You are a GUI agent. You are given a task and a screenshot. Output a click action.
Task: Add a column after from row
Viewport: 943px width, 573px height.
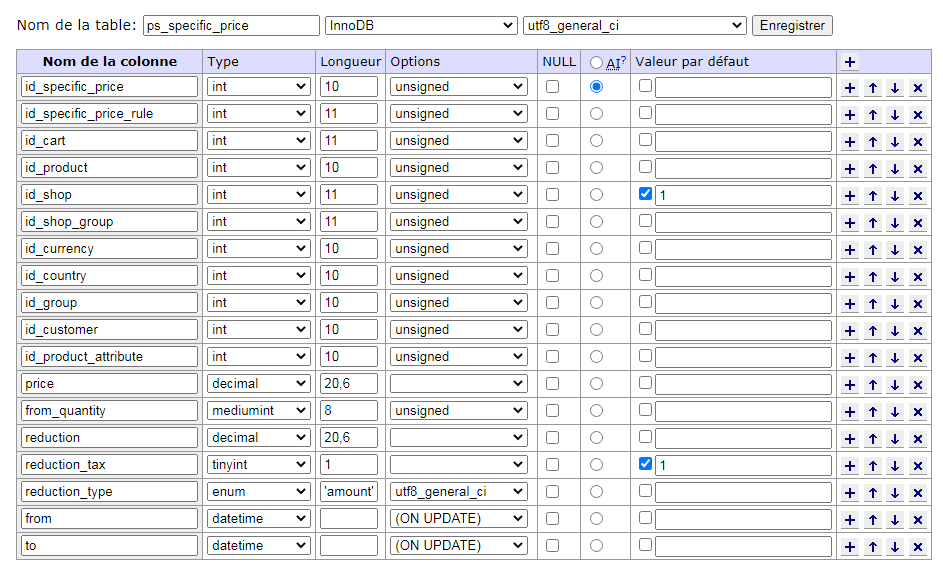[849, 521]
